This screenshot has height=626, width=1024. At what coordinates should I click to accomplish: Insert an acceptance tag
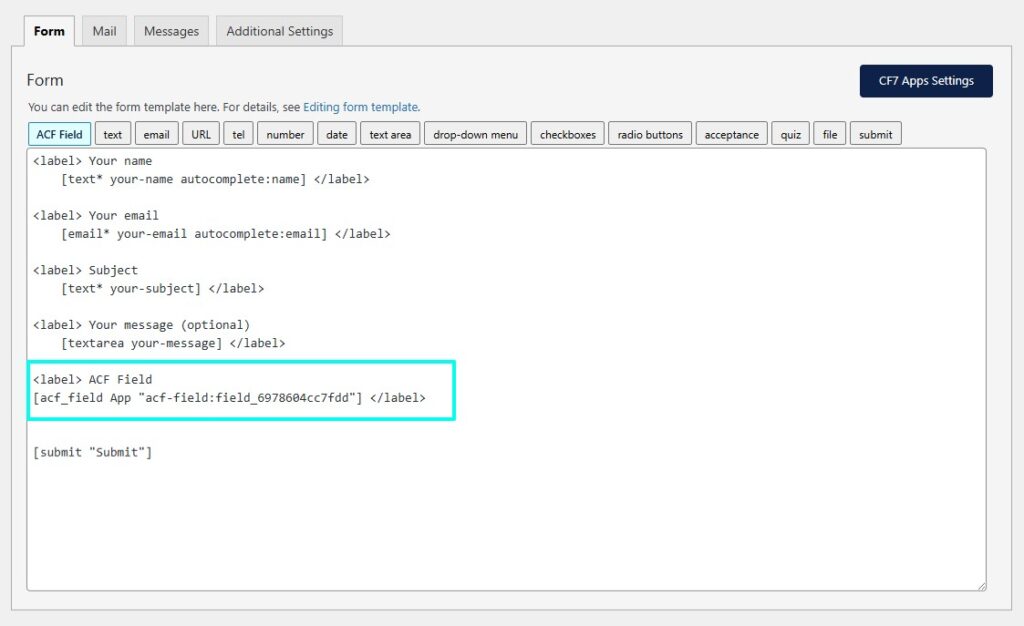731,134
